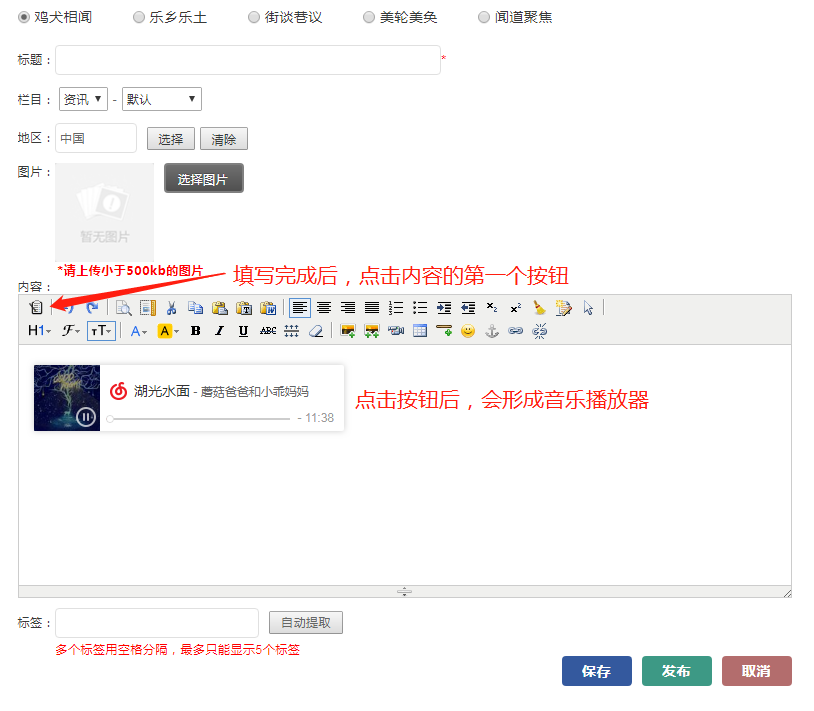
Task: Apply italic formatting
Action: click(x=219, y=331)
